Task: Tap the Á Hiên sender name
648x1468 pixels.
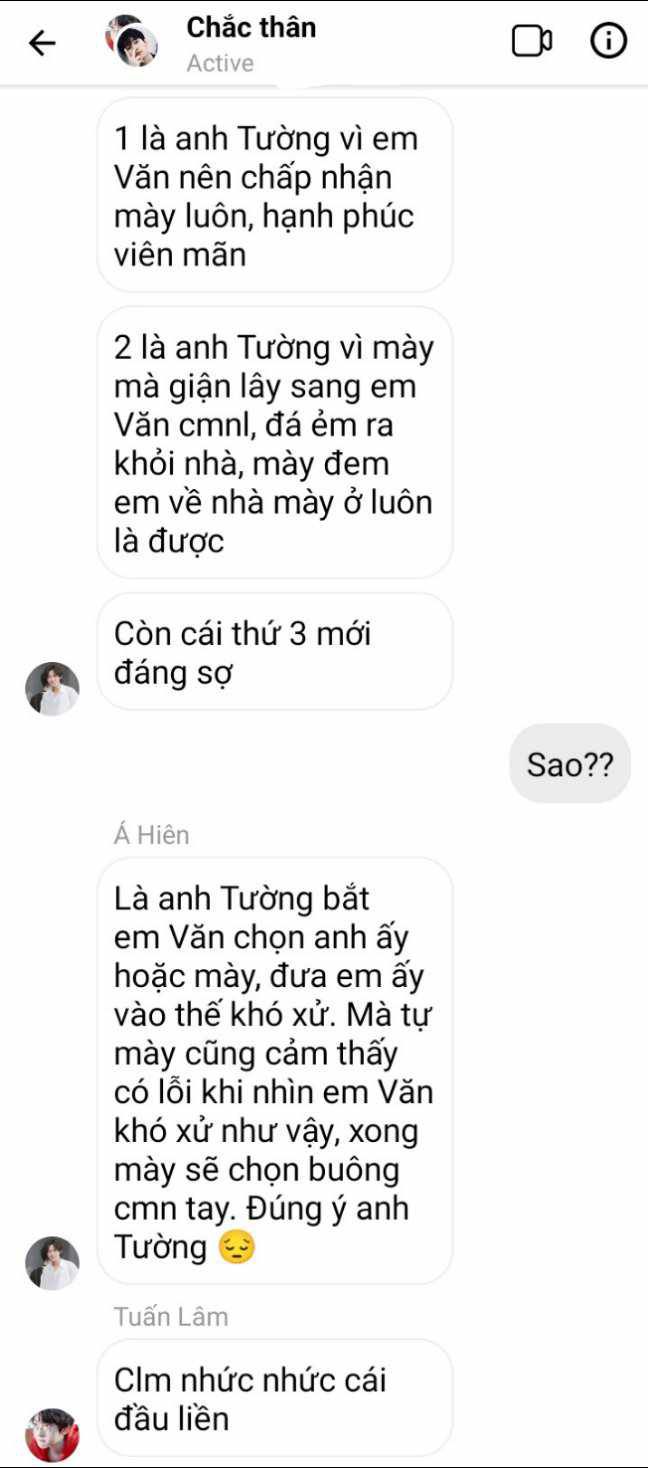Action: [151, 835]
